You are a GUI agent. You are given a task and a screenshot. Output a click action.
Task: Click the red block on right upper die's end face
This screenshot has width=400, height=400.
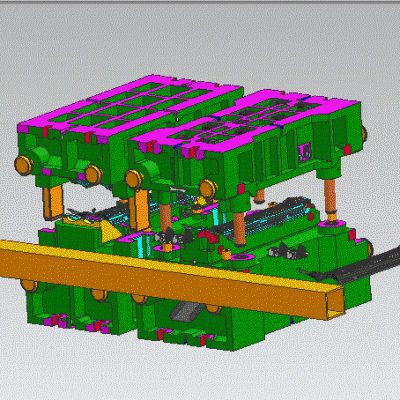click(x=347, y=150)
